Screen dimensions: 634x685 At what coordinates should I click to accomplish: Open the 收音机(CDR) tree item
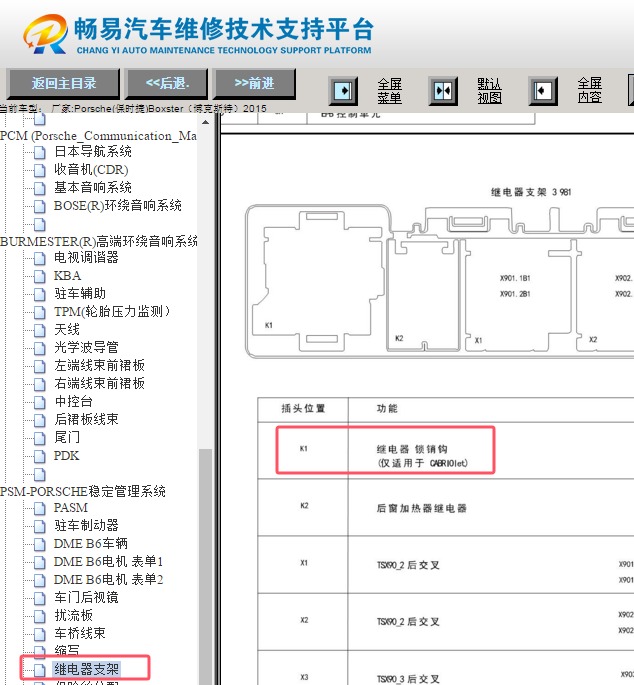(91, 170)
